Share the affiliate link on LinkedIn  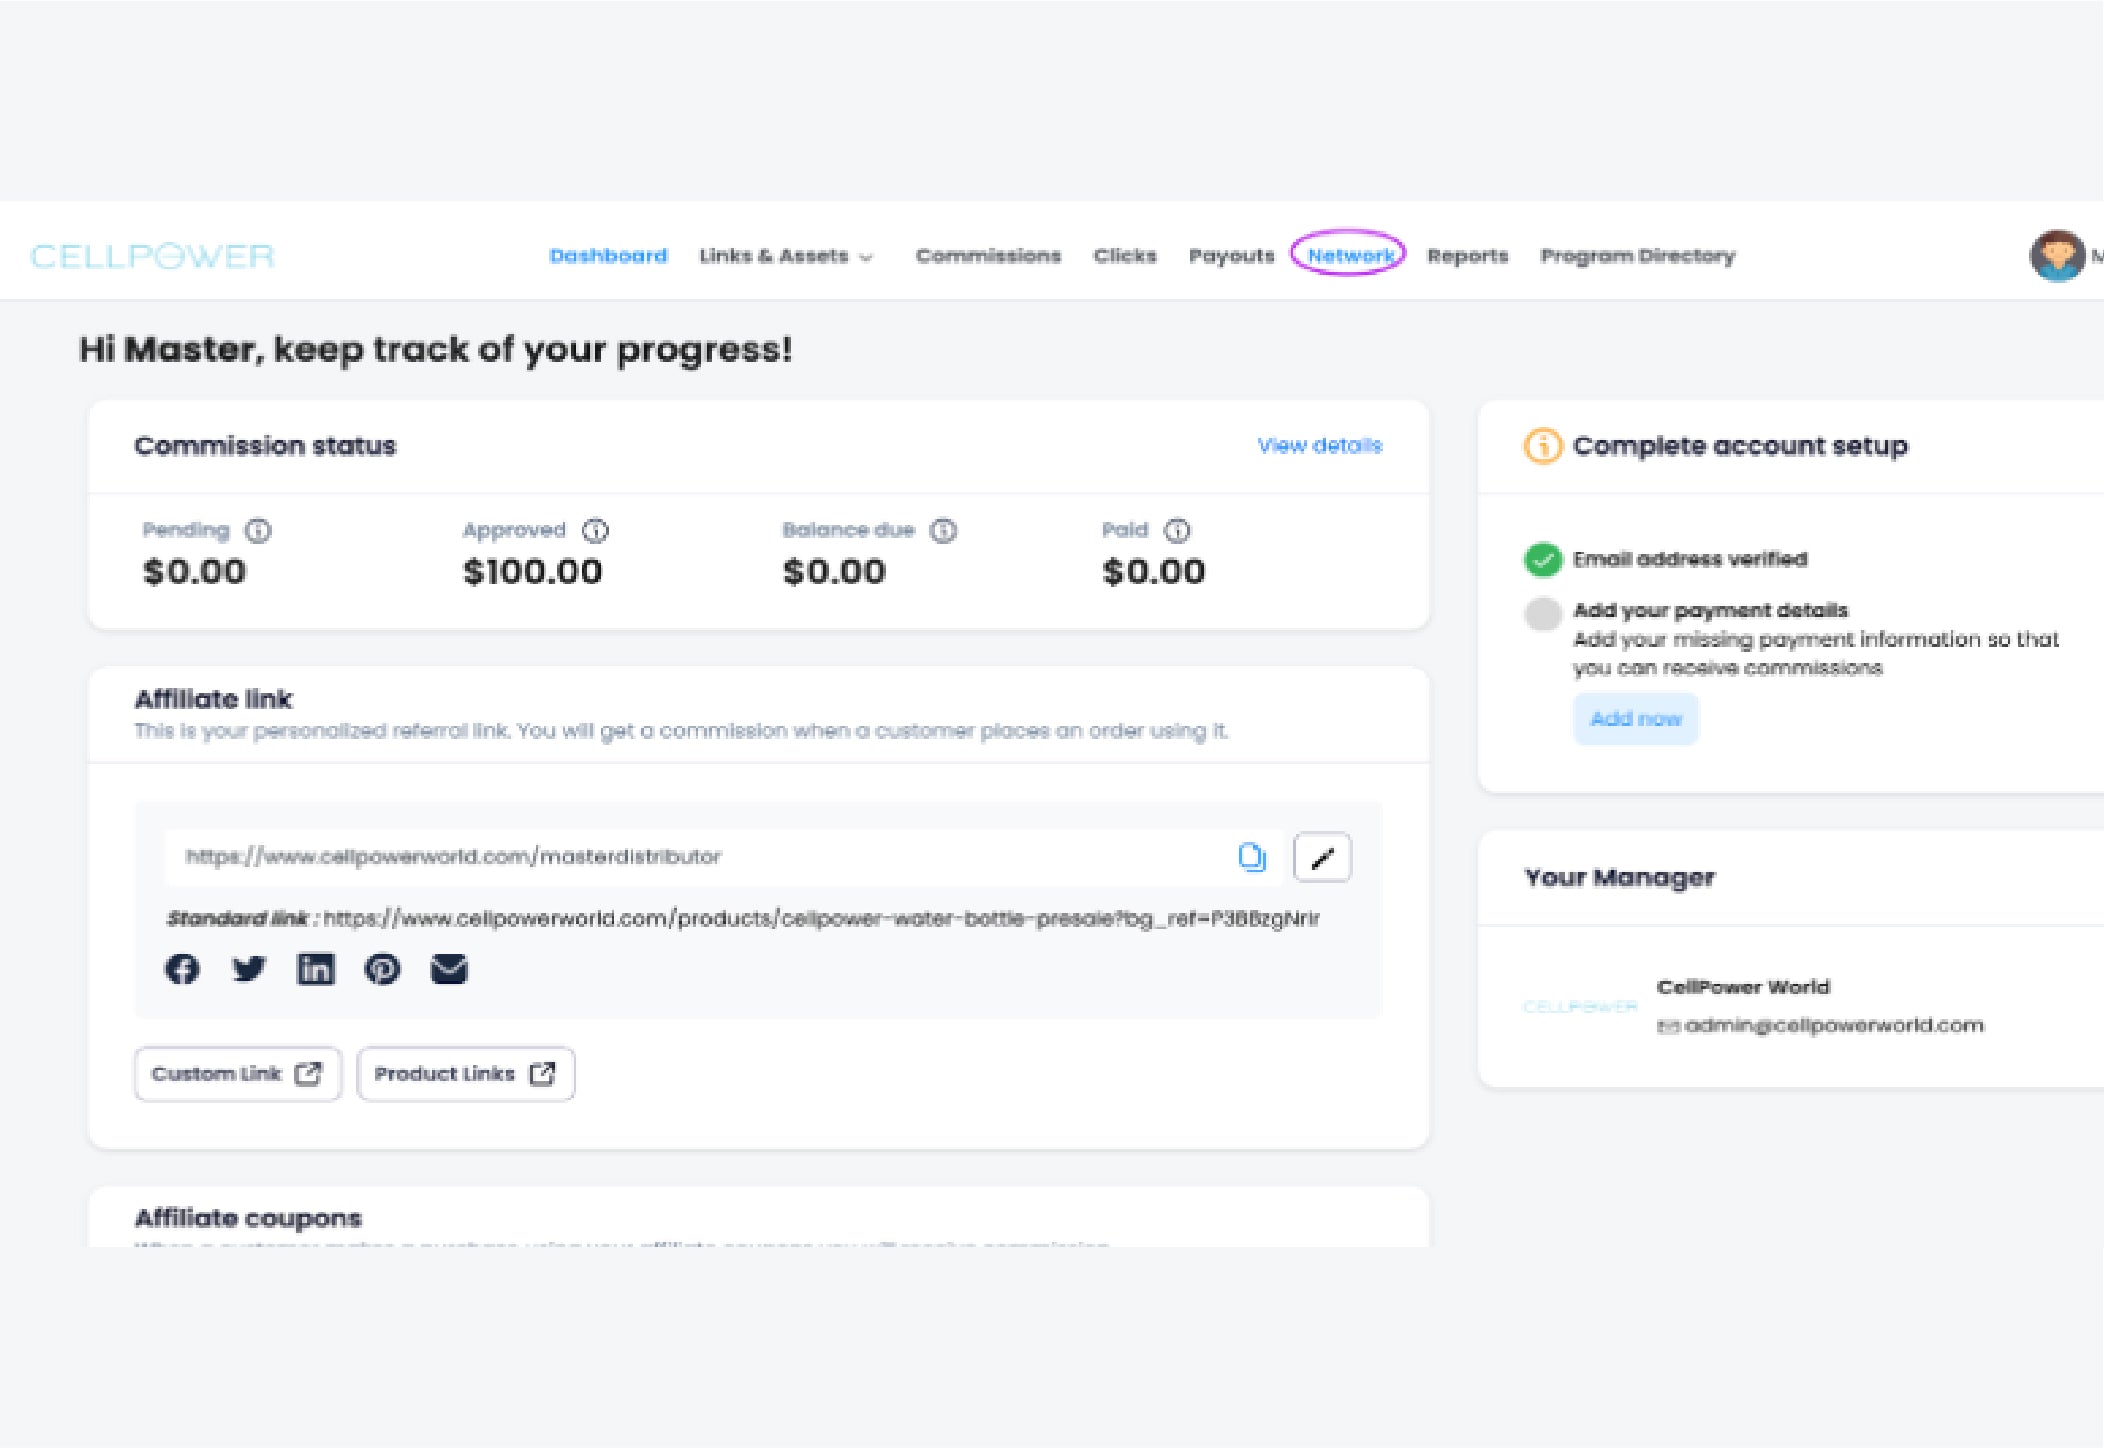click(x=315, y=969)
